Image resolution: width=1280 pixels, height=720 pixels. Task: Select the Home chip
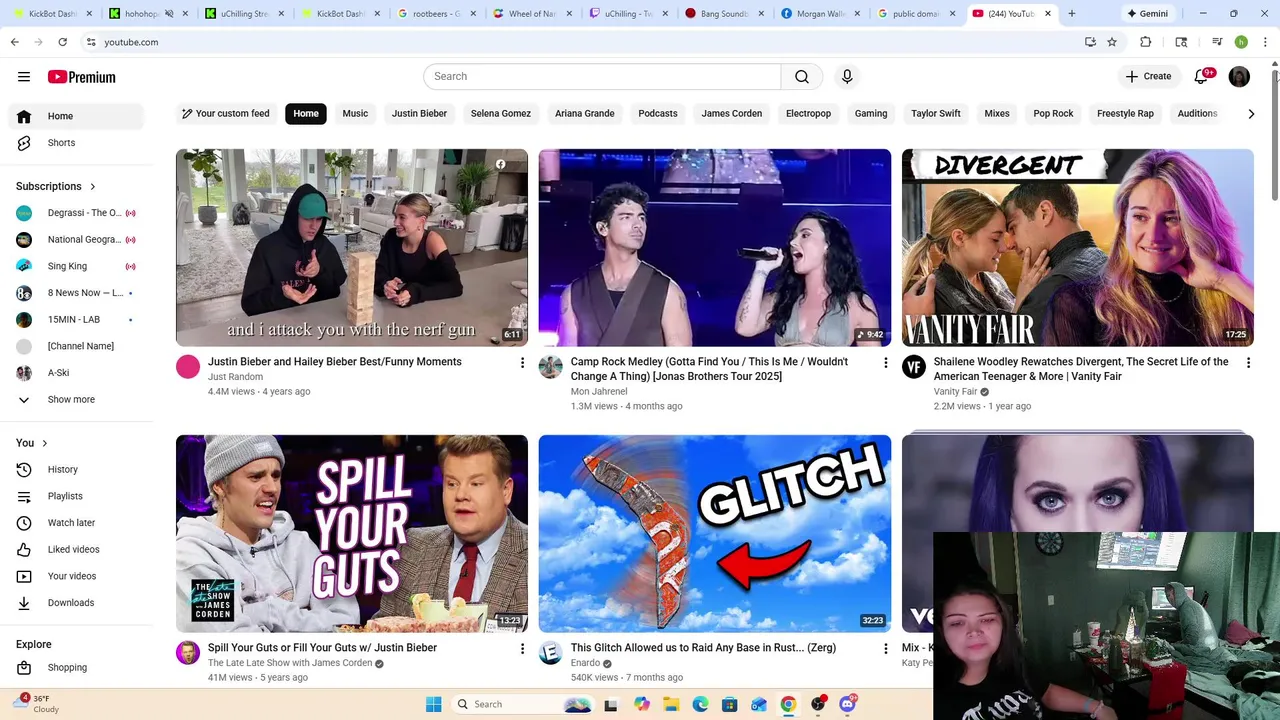tap(306, 114)
